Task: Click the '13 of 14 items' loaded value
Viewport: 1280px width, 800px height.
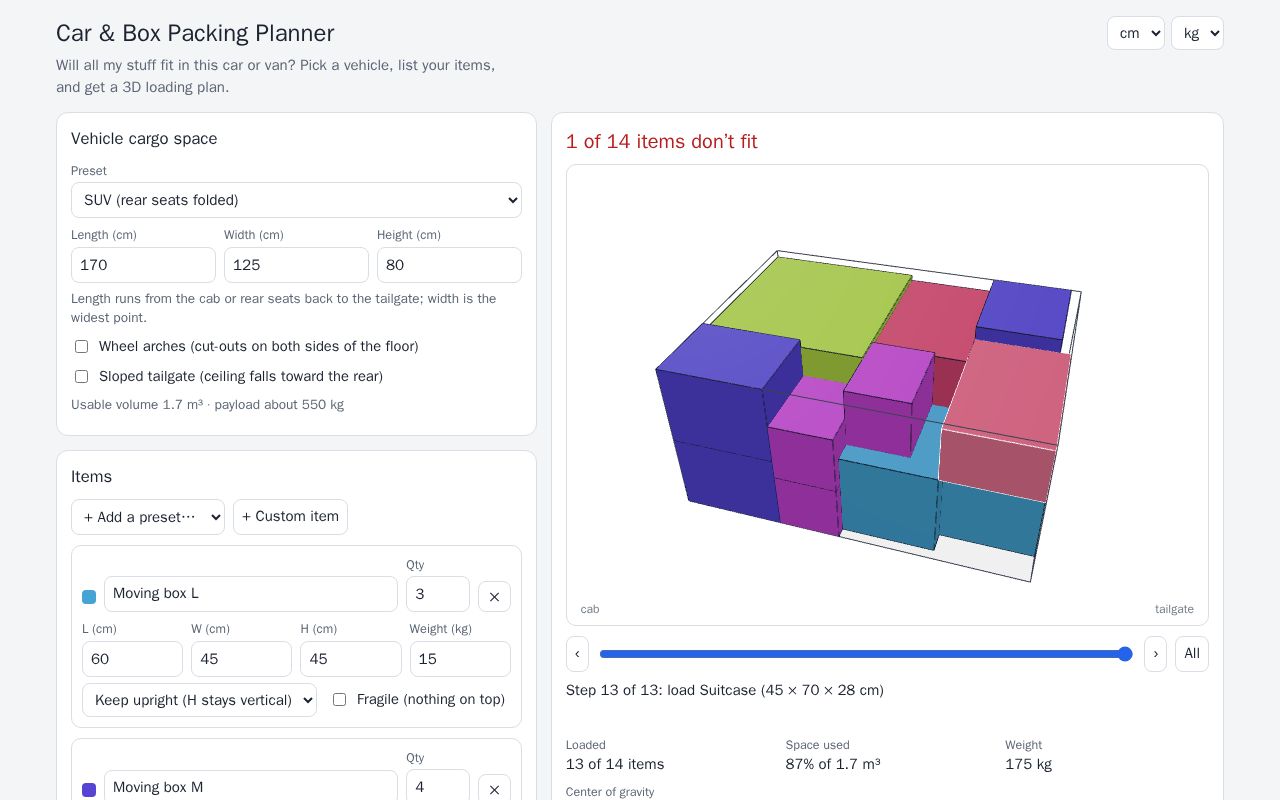Action: (x=615, y=764)
